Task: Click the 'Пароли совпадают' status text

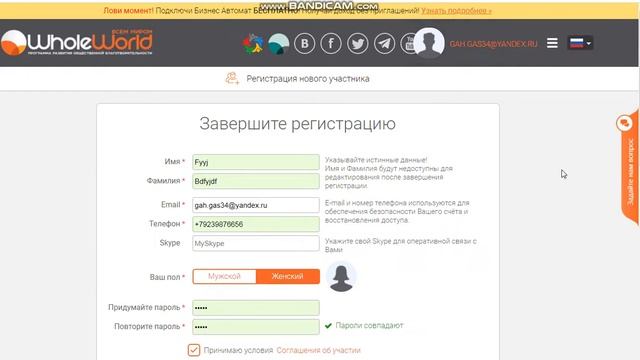Action: tap(369, 325)
